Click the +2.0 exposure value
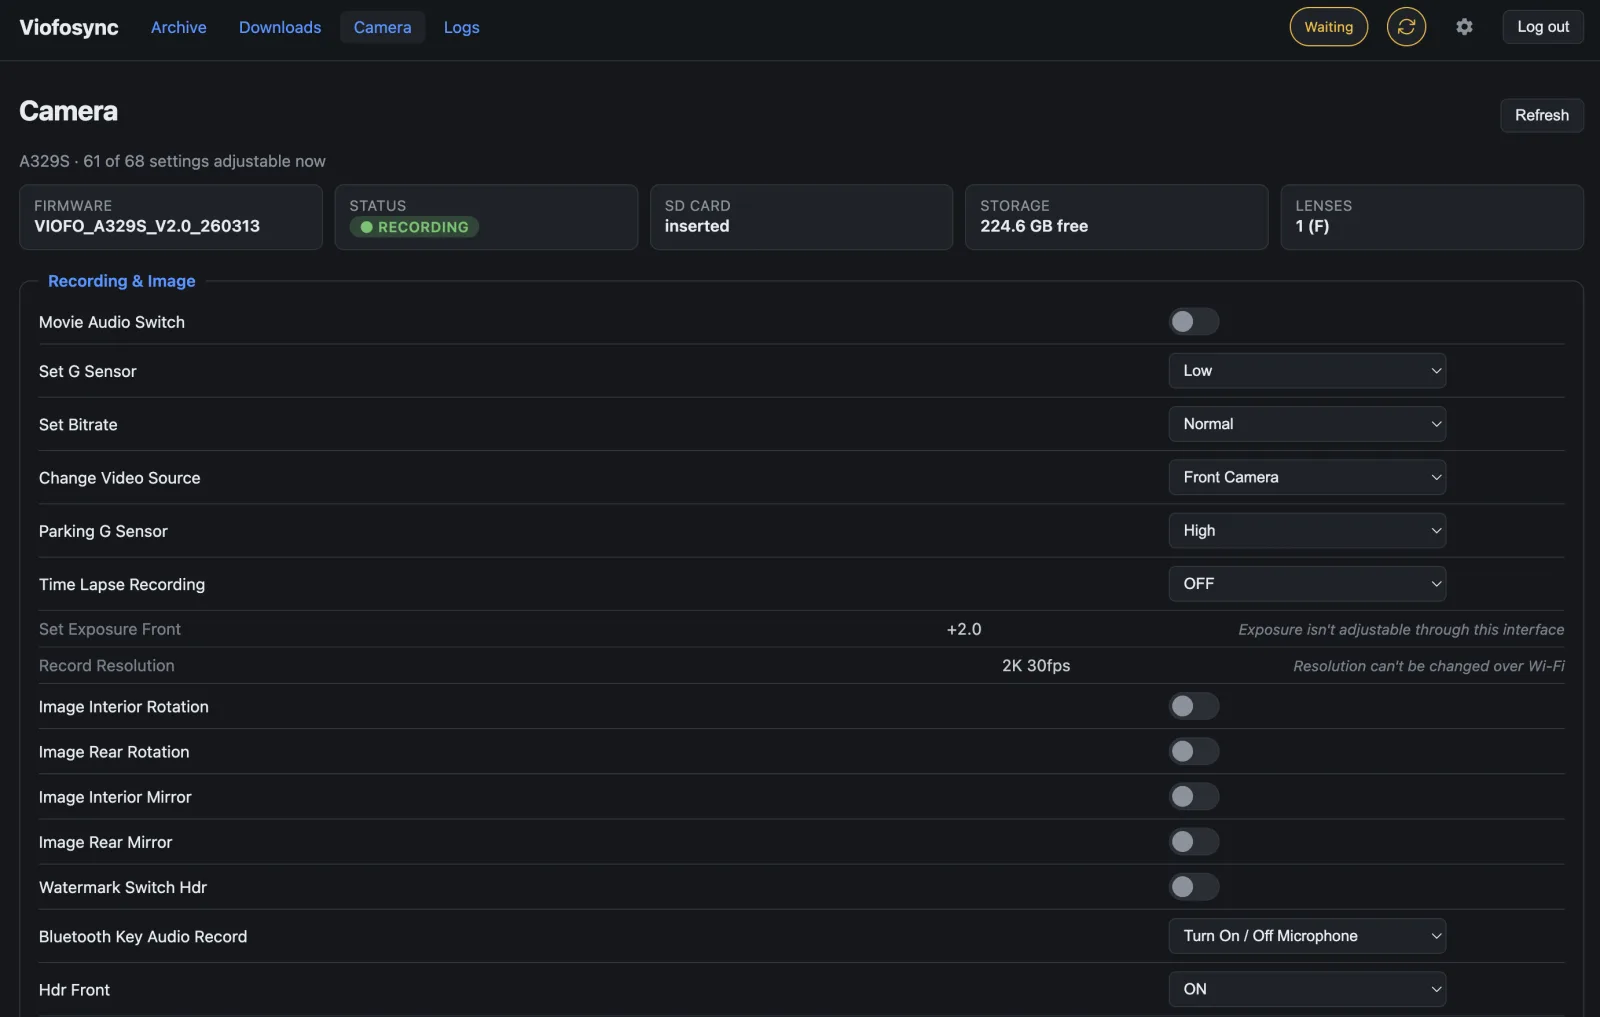1600x1017 pixels. 964,629
